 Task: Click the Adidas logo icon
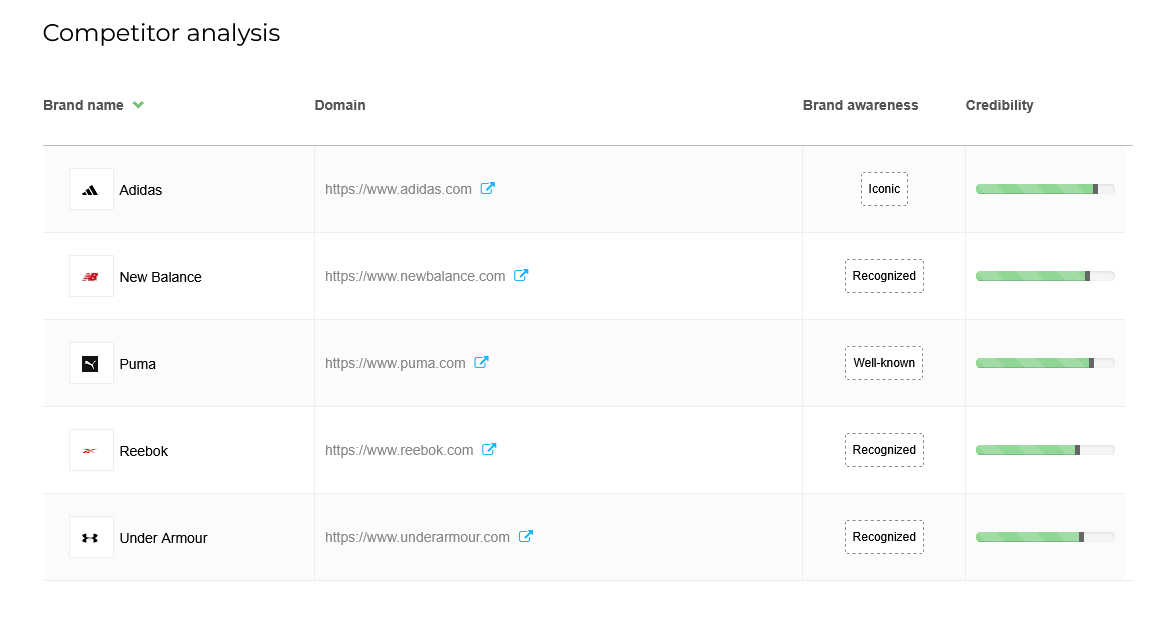point(91,190)
